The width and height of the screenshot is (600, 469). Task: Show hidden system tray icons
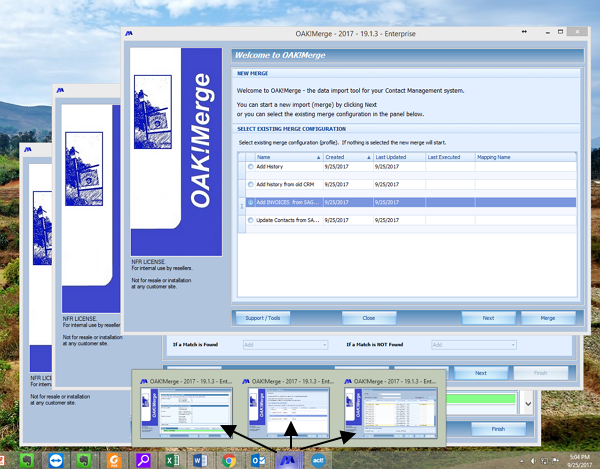[522, 461]
